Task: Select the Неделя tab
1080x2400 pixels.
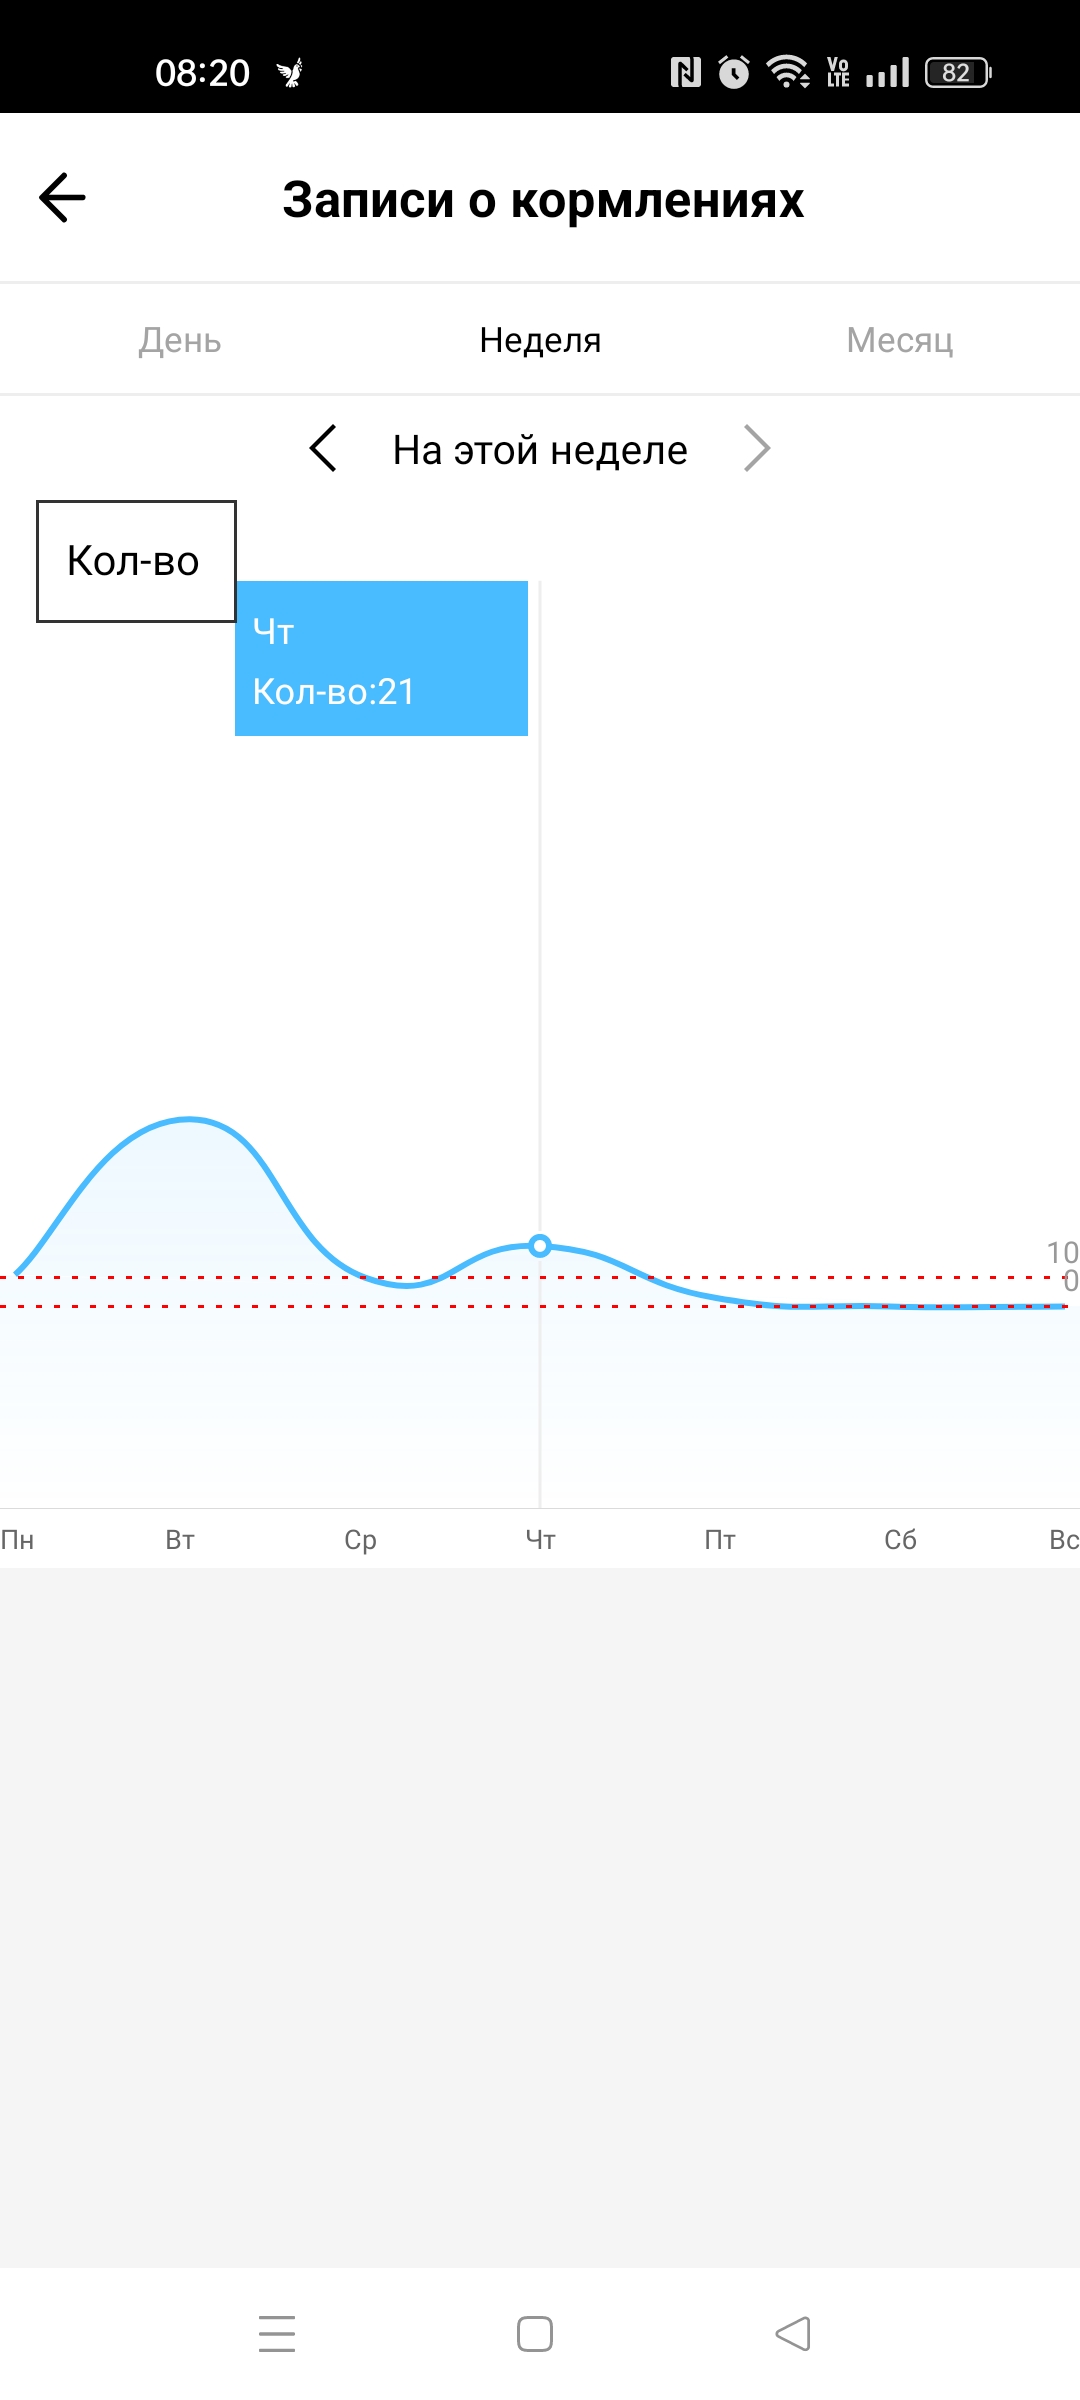Action: pos(540,340)
